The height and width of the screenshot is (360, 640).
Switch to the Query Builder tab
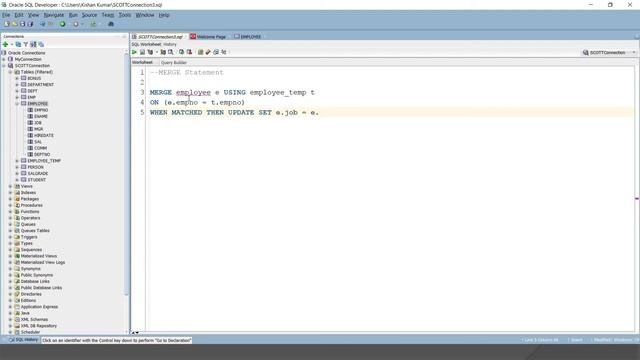pyautogui.click(x=174, y=63)
